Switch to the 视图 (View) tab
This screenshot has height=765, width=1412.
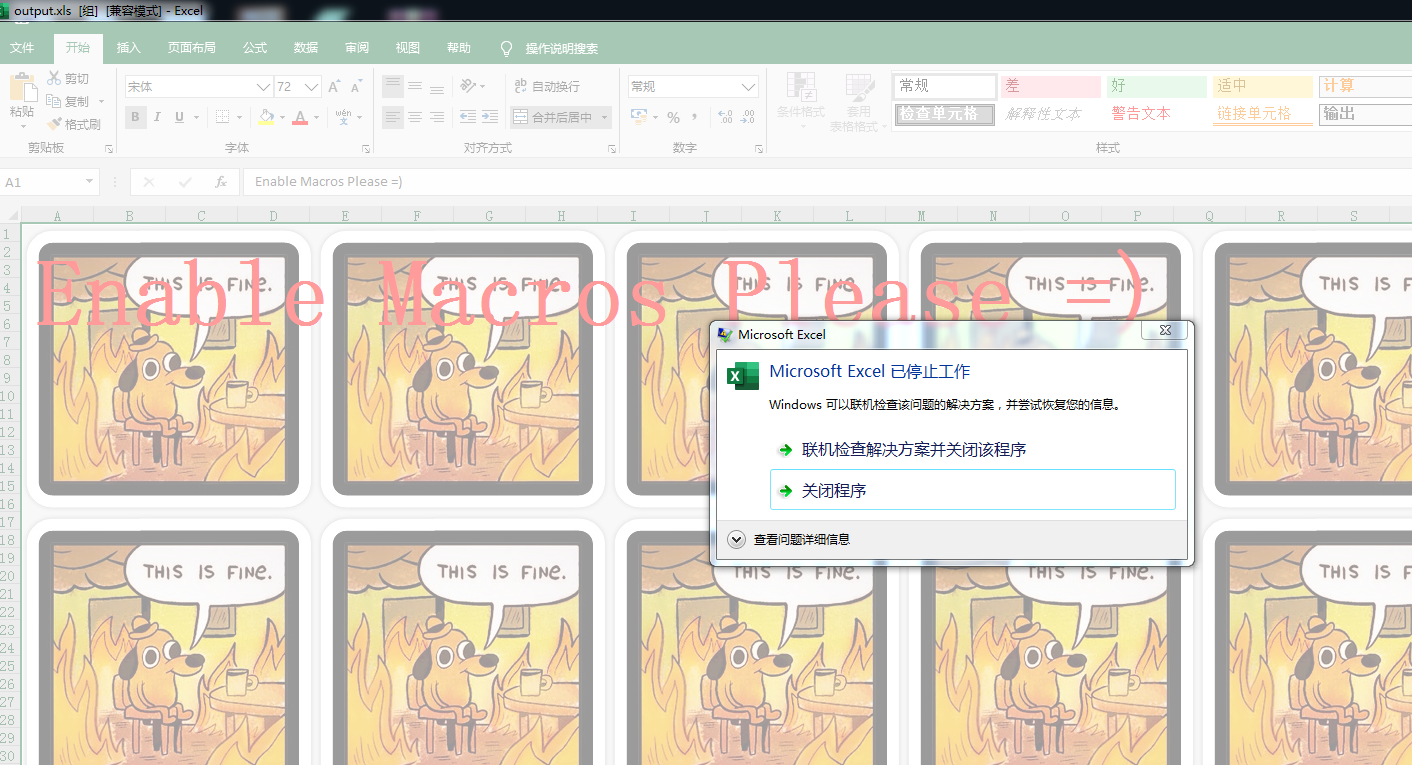pyautogui.click(x=408, y=48)
